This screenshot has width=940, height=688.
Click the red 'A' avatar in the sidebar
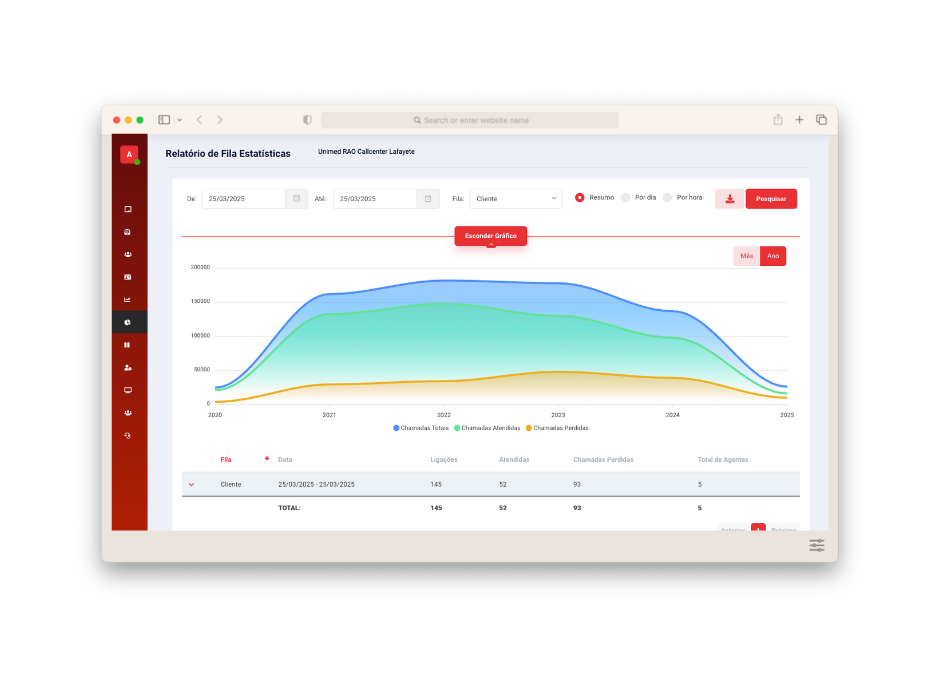tap(129, 155)
